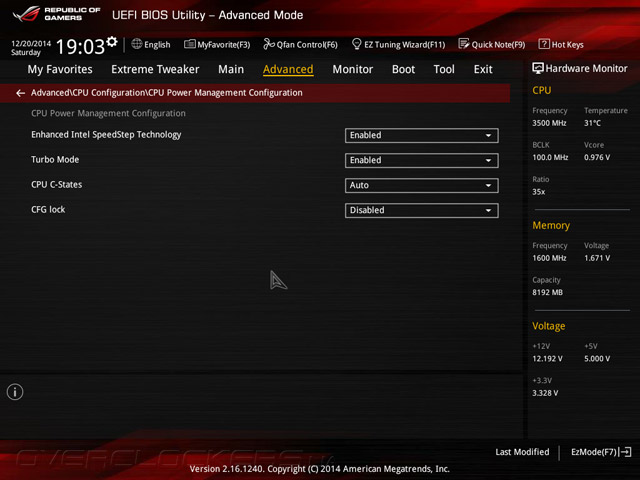The height and width of the screenshot is (480, 640).
Task: Switch to Exit tab
Action: click(x=483, y=69)
